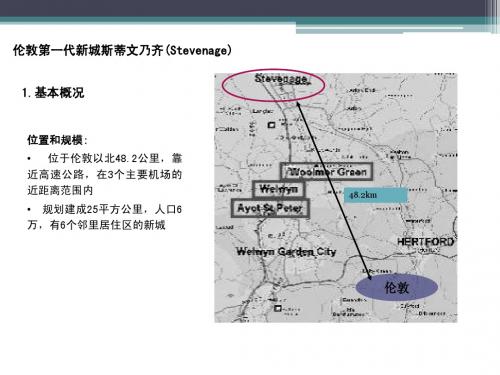Screen dimensions: 500x375
Task: Click the Stevenage text label on the map
Action: pos(281,79)
